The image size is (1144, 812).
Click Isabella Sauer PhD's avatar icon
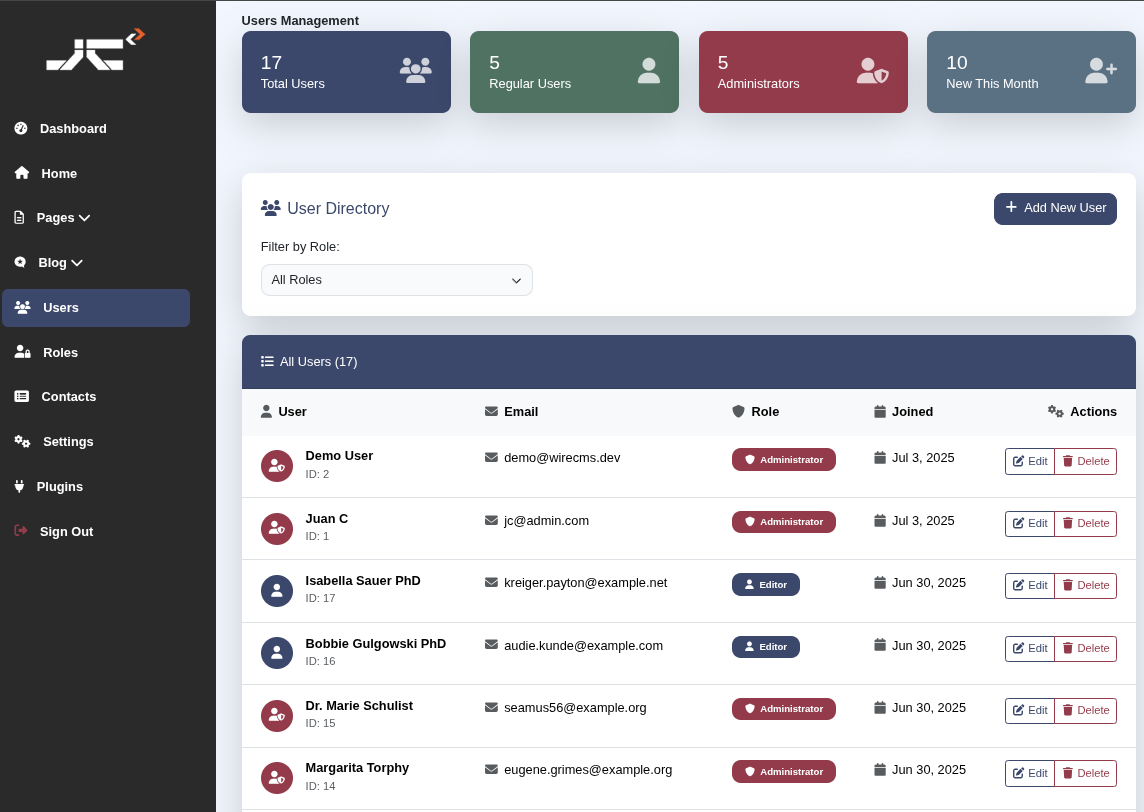pyautogui.click(x=277, y=590)
